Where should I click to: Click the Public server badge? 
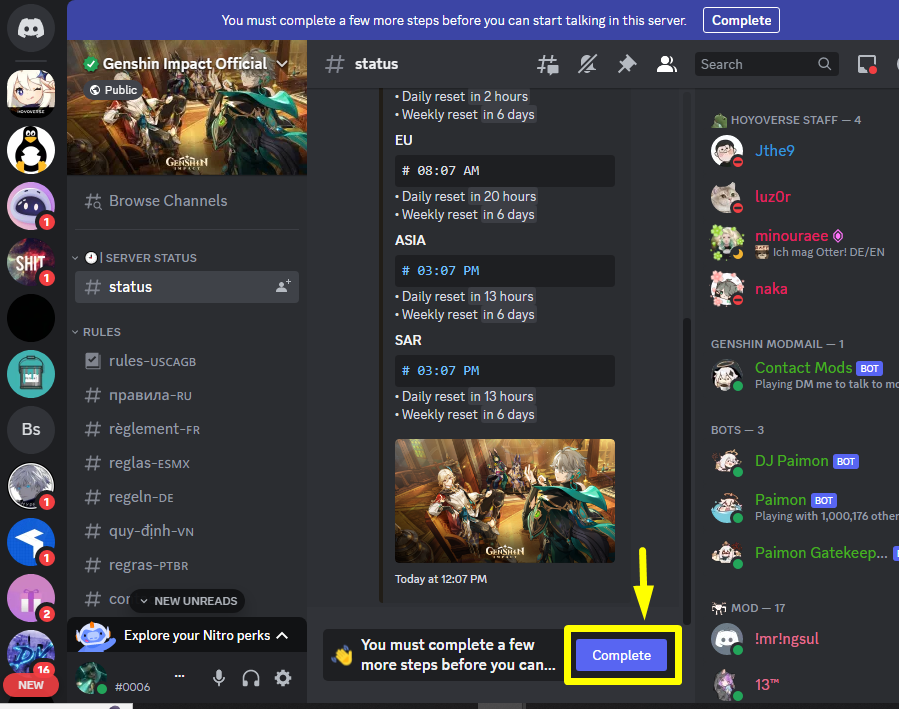point(113,90)
